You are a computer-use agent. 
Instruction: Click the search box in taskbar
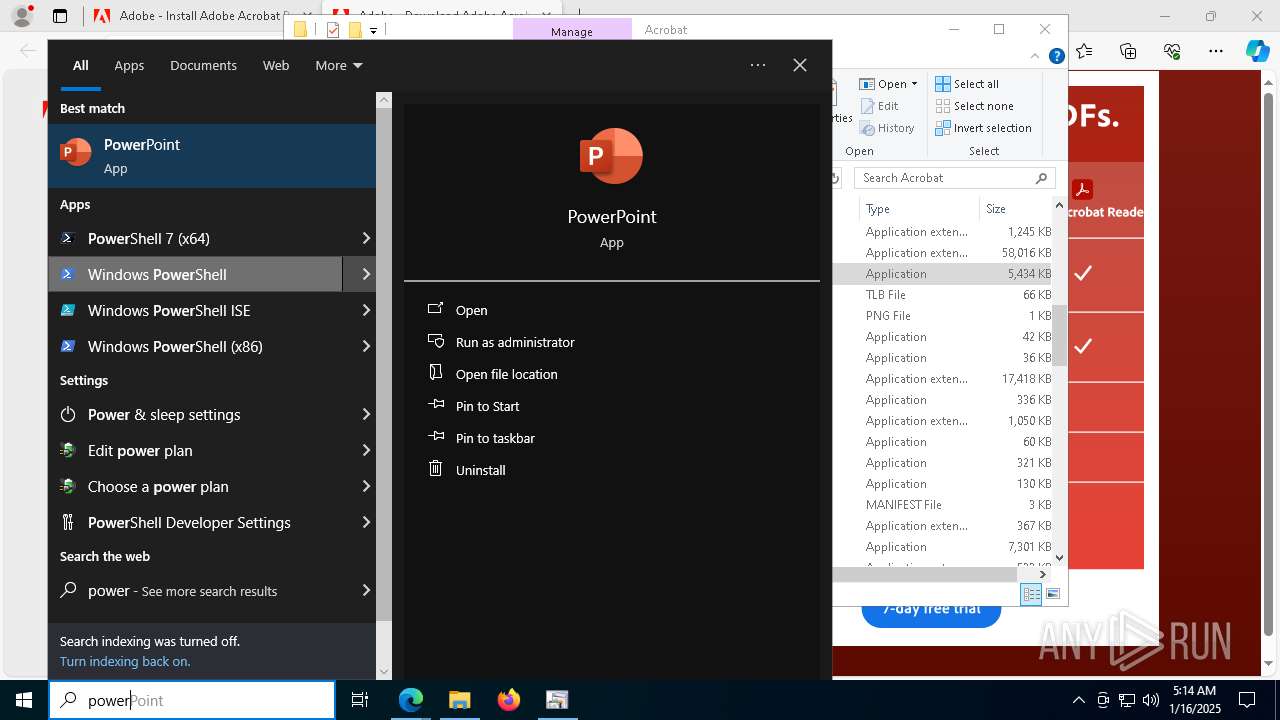coord(192,700)
